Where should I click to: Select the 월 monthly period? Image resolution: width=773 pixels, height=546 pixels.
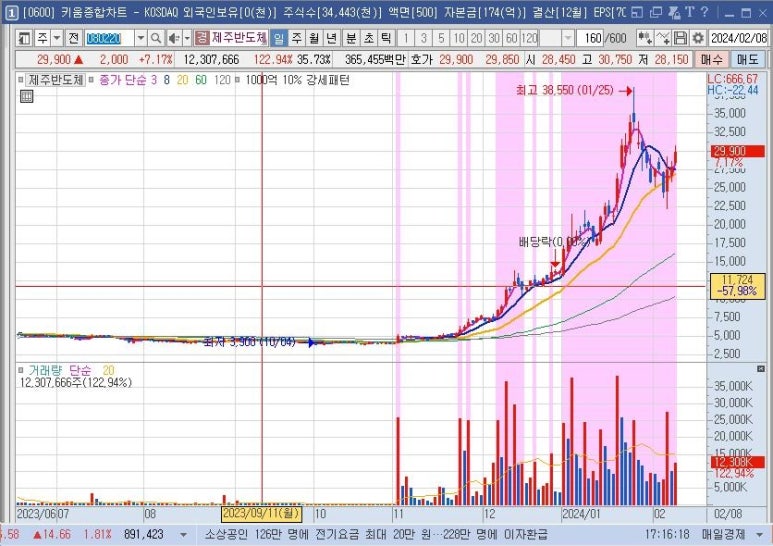point(314,38)
